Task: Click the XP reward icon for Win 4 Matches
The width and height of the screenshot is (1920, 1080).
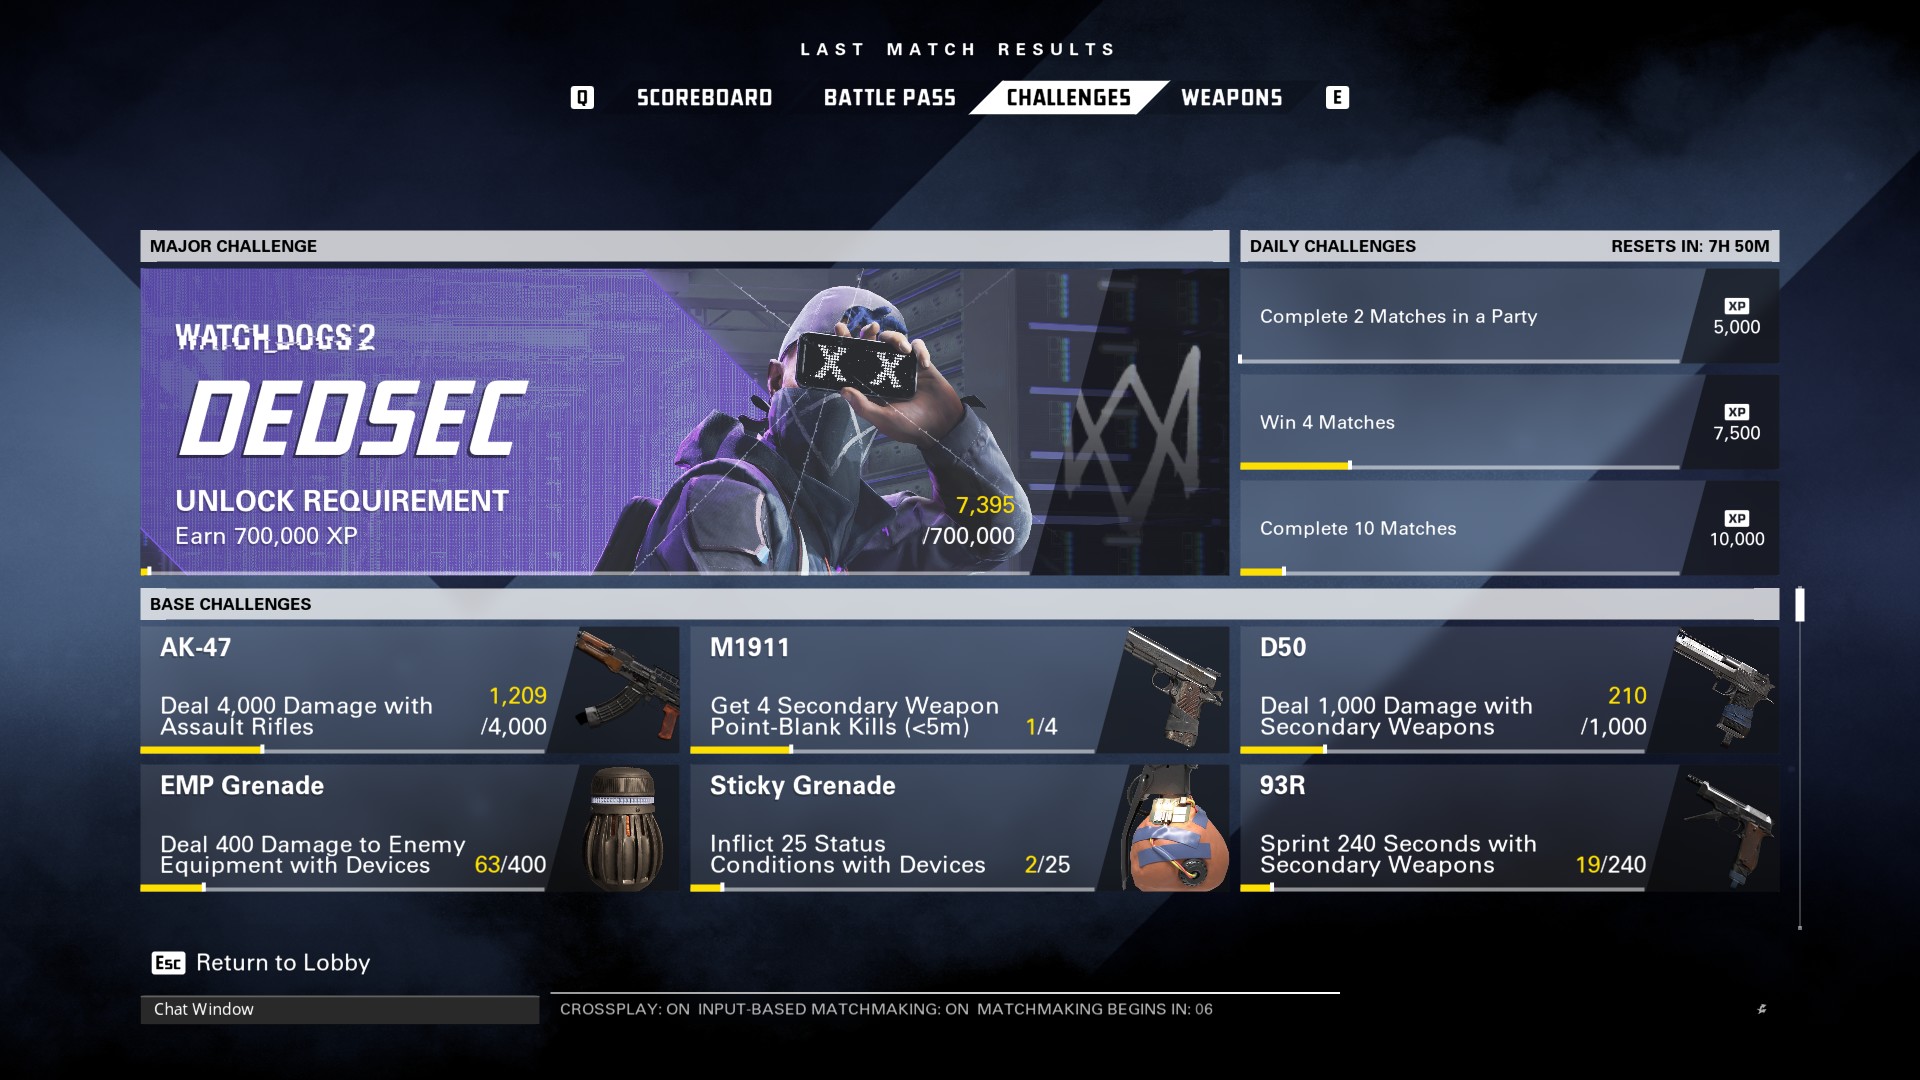Action: click(x=1735, y=413)
